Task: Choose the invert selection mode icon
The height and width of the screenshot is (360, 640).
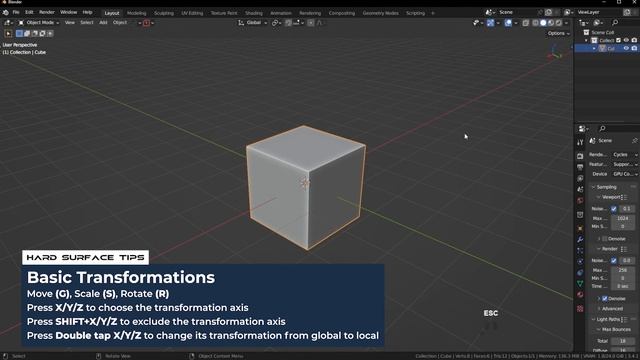Action: pyautogui.click(x=42, y=33)
